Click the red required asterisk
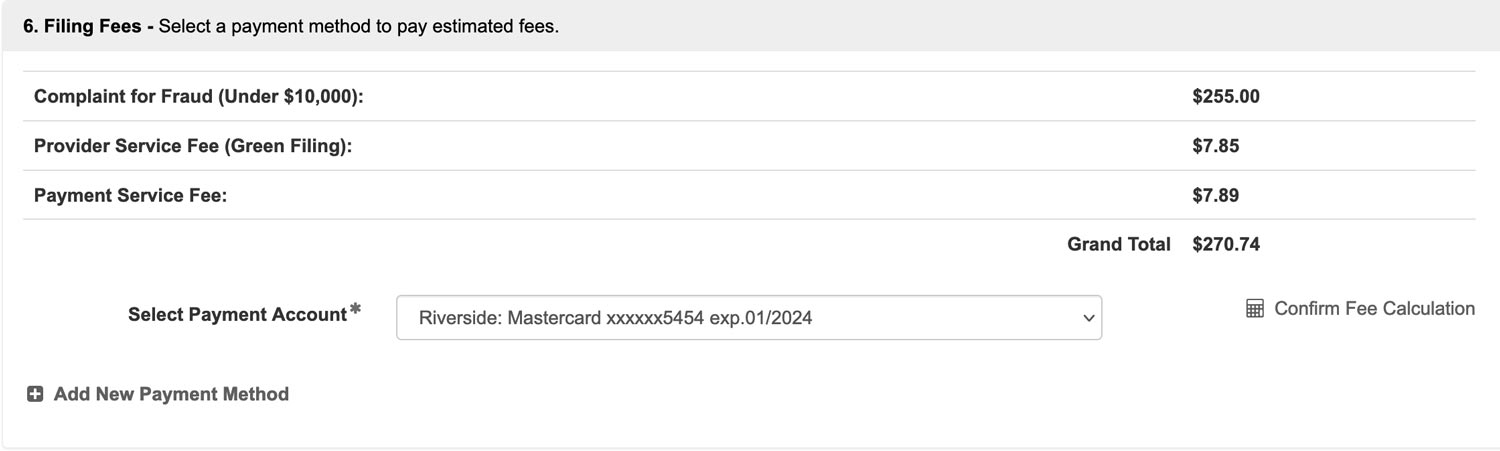The height and width of the screenshot is (451, 1500). tap(355, 311)
